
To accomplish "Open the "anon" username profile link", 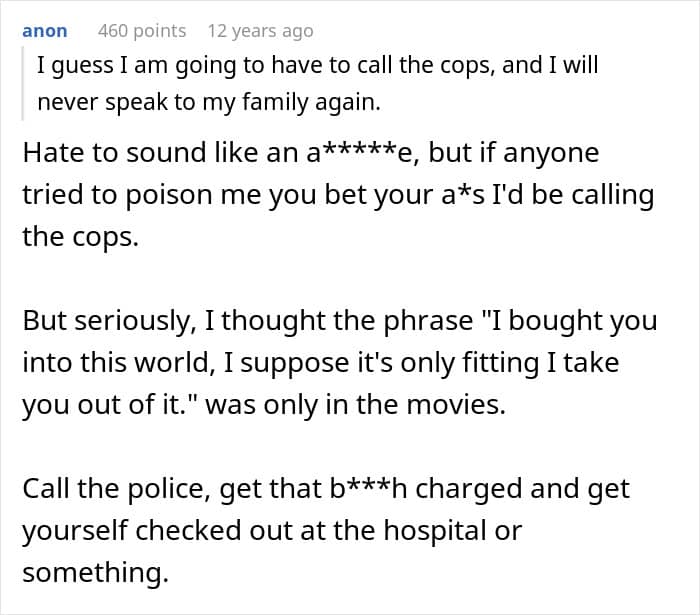I will click(x=45, y=31).
